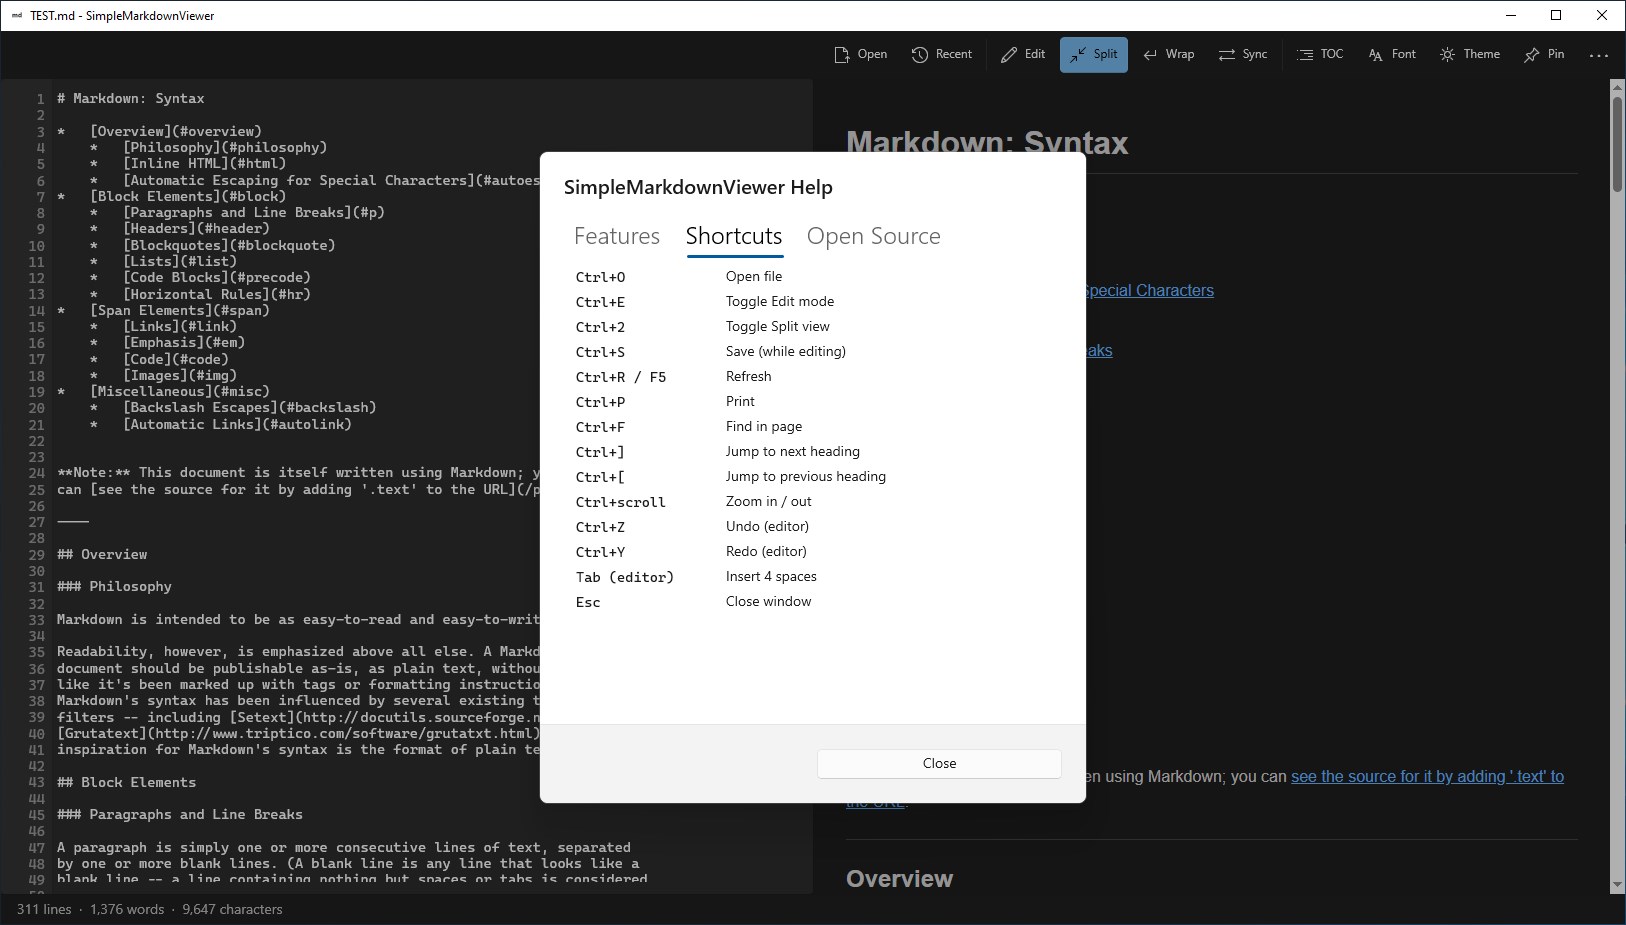Click '## Overview' line in editor

(x=102, y=554)
